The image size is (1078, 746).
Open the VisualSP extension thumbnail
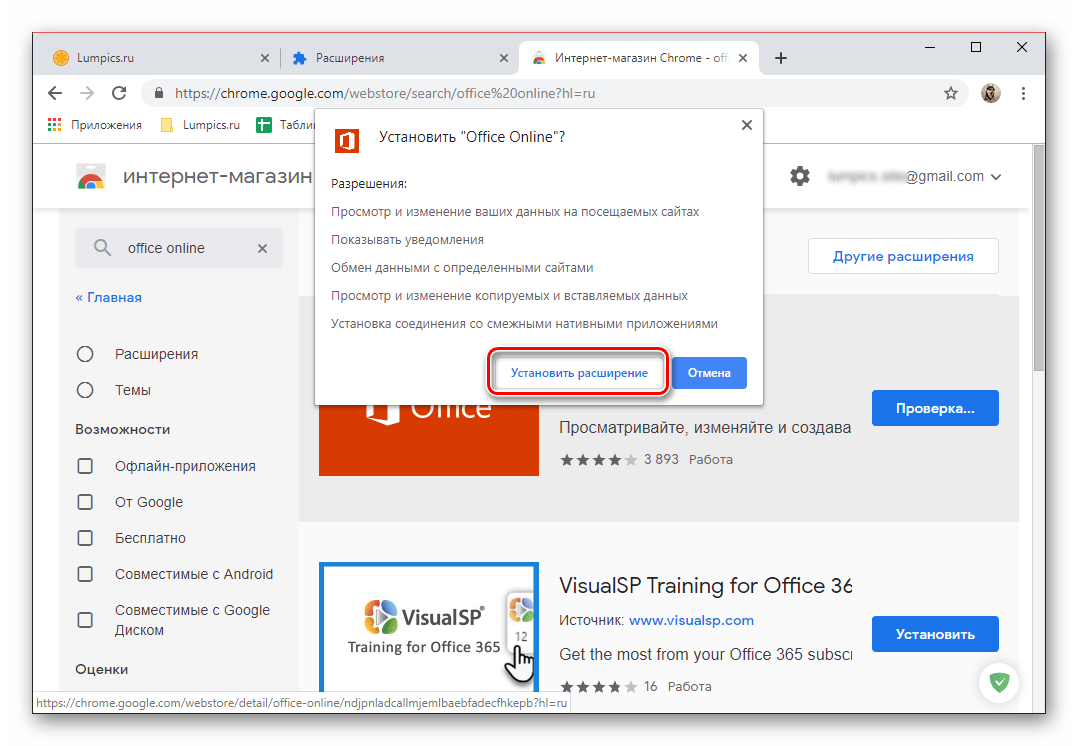[x=429, y=627]
